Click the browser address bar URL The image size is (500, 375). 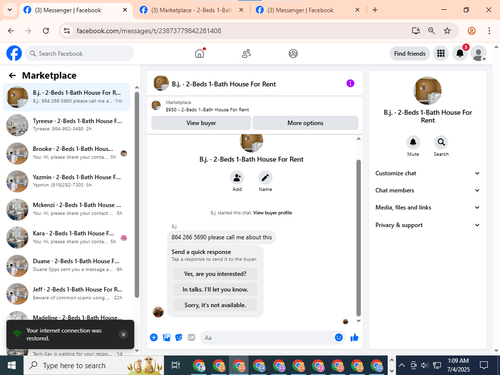(149, 31)
